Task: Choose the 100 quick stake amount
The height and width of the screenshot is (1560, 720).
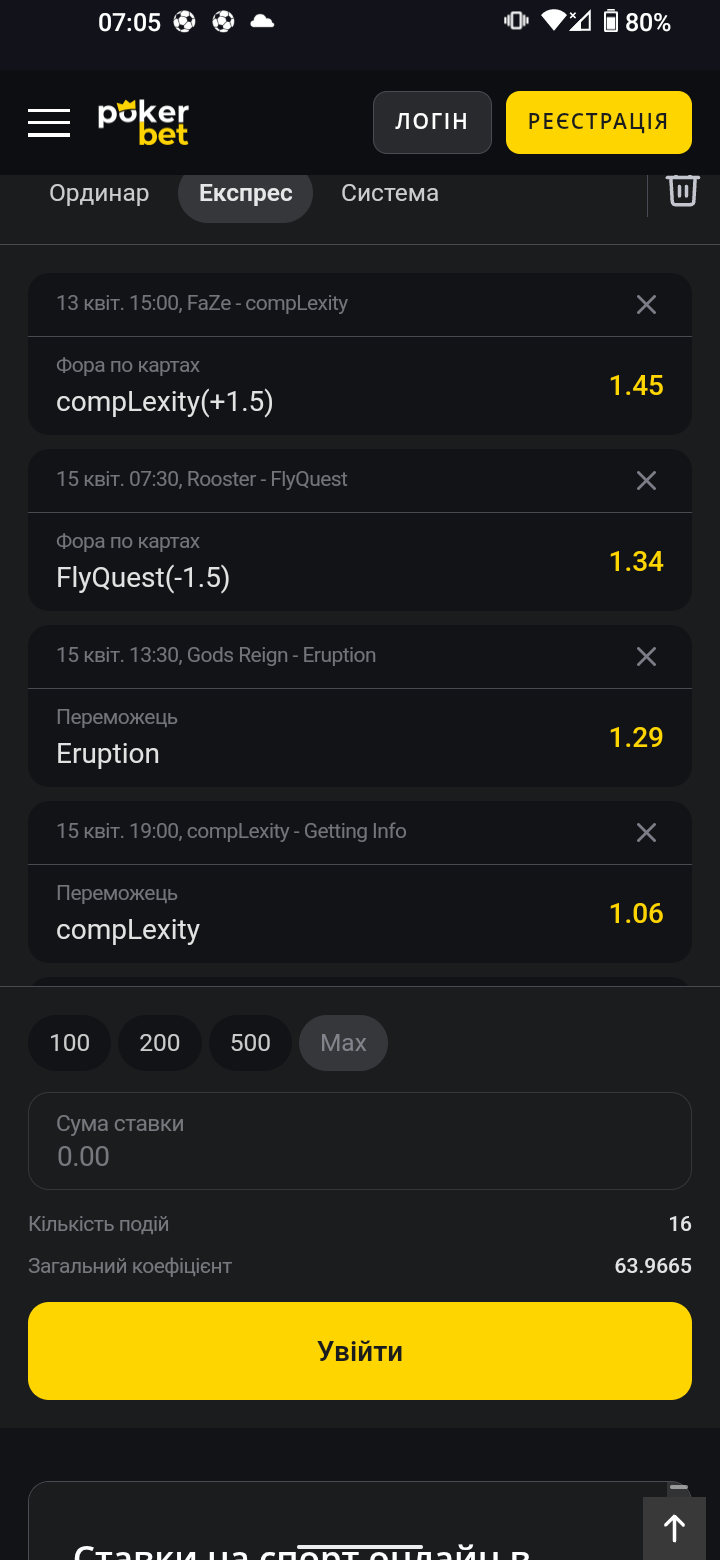Action: (x=70, y=1043)
